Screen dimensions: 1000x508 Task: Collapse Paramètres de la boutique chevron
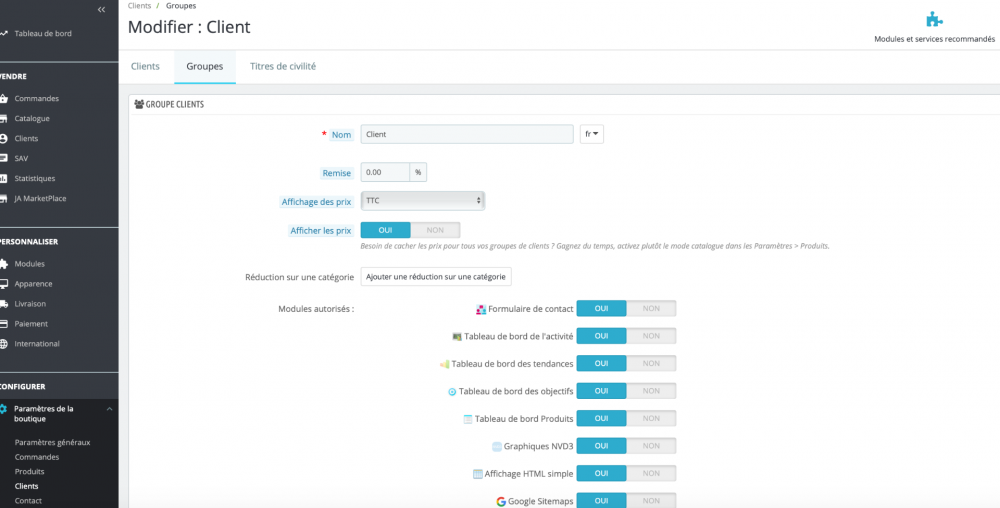(x=109, y=409)
